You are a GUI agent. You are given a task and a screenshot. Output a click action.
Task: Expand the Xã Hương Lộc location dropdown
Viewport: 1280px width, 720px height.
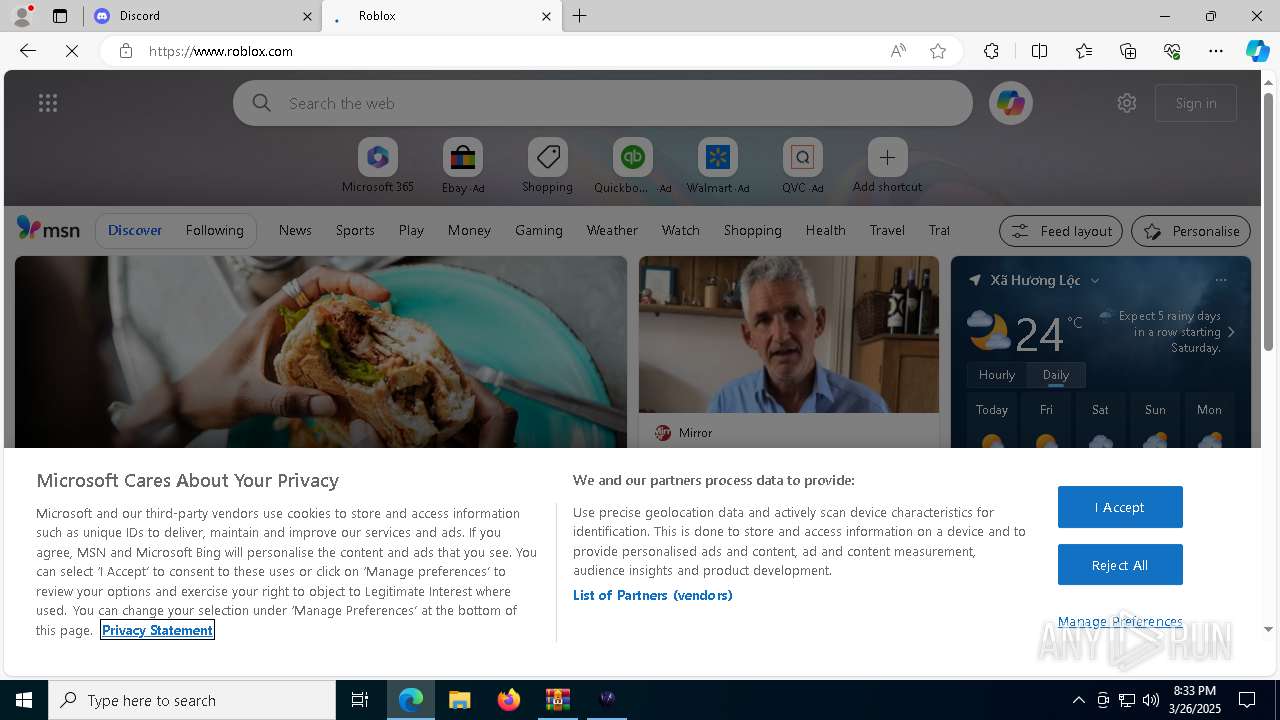[1095, 281]
